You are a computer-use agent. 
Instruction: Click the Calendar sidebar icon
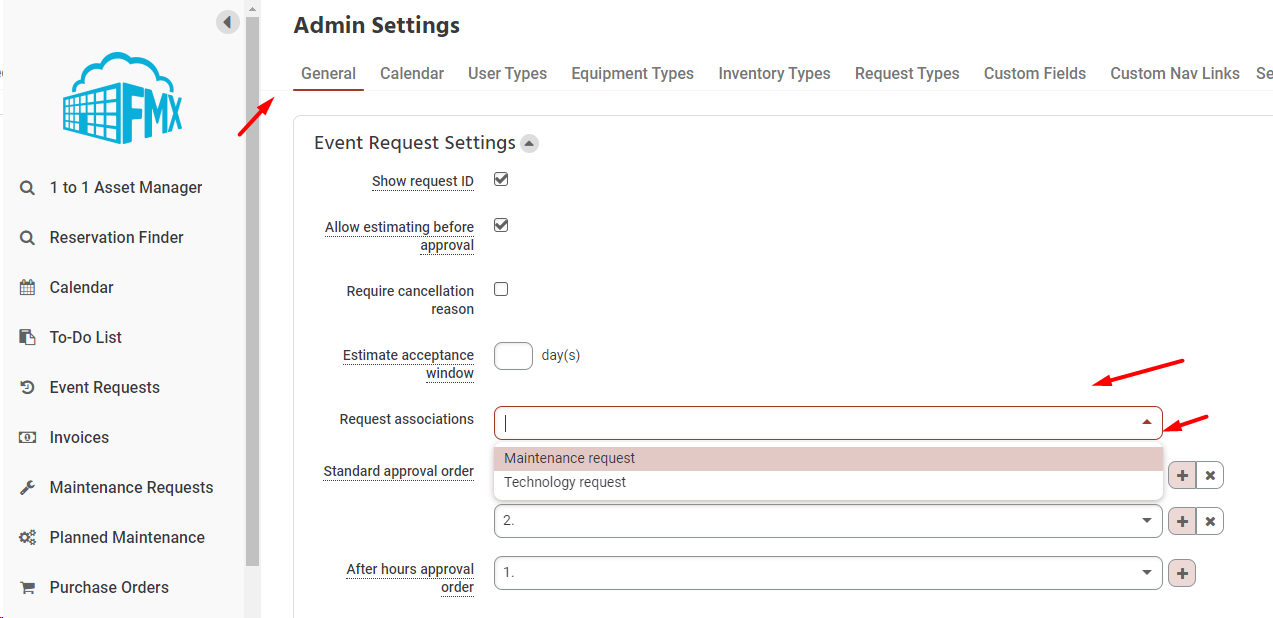coord(28,287)
